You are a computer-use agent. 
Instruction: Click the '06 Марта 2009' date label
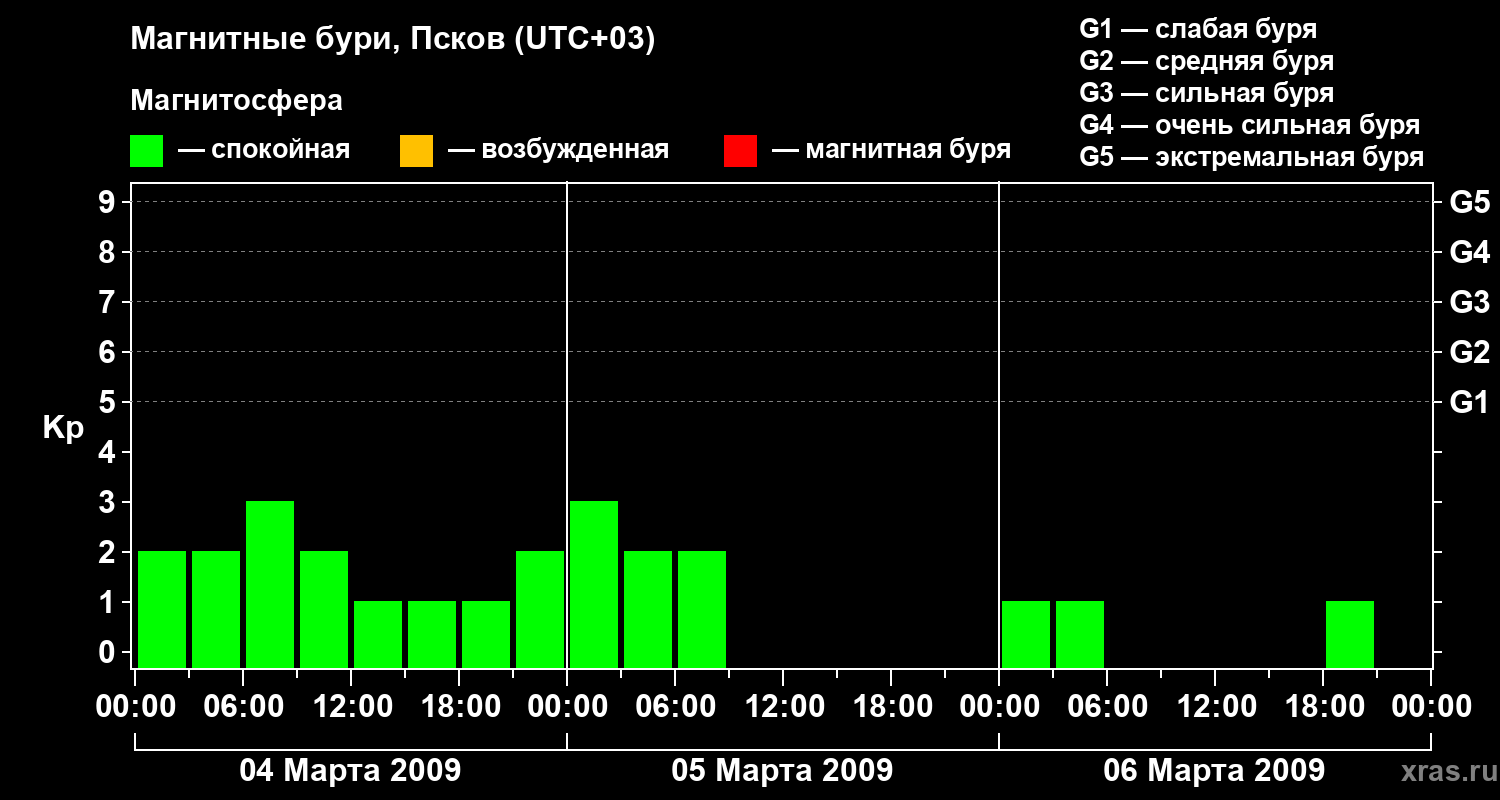1214,771
